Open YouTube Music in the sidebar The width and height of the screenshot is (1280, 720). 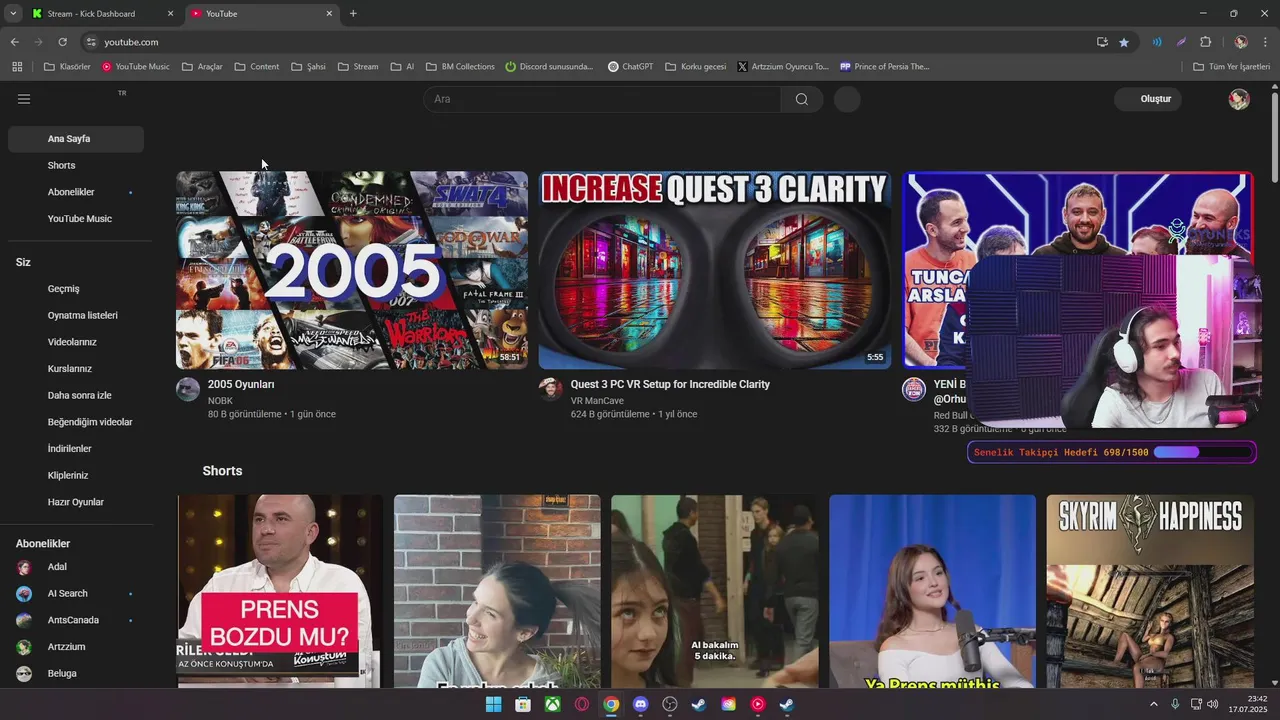76,219
